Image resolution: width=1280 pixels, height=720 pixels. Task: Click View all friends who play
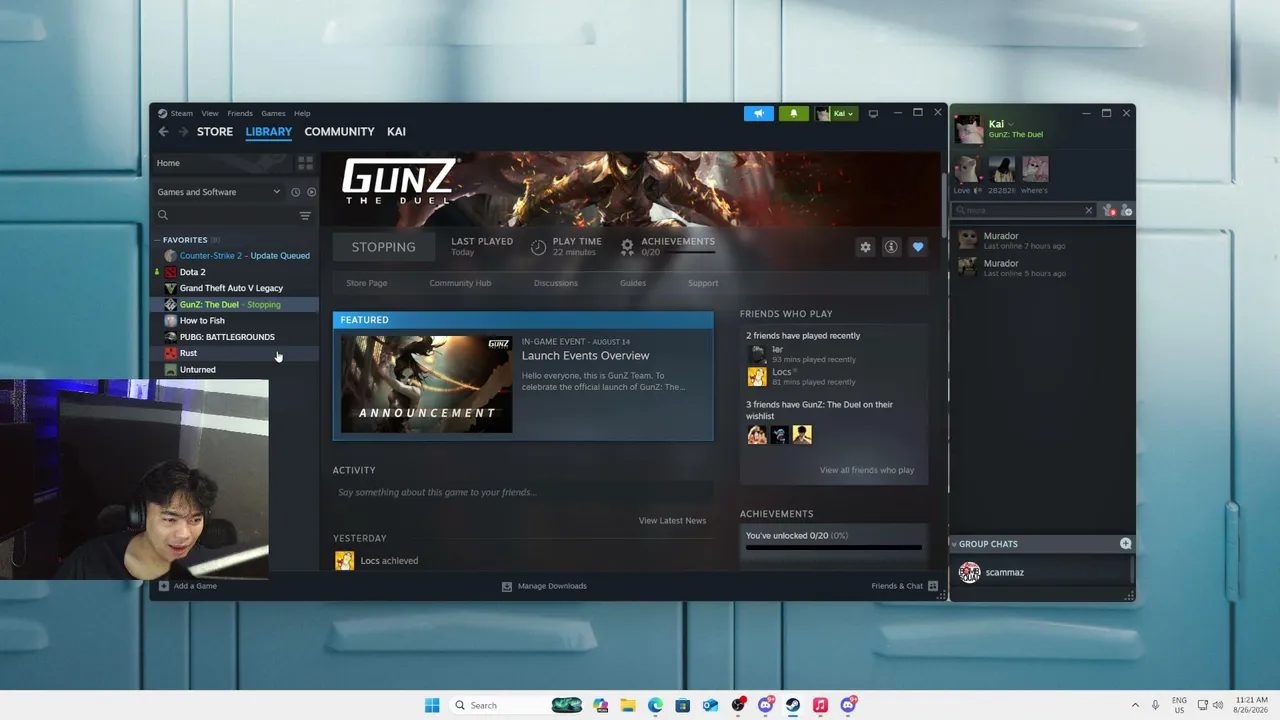click(x=867, y=470)
